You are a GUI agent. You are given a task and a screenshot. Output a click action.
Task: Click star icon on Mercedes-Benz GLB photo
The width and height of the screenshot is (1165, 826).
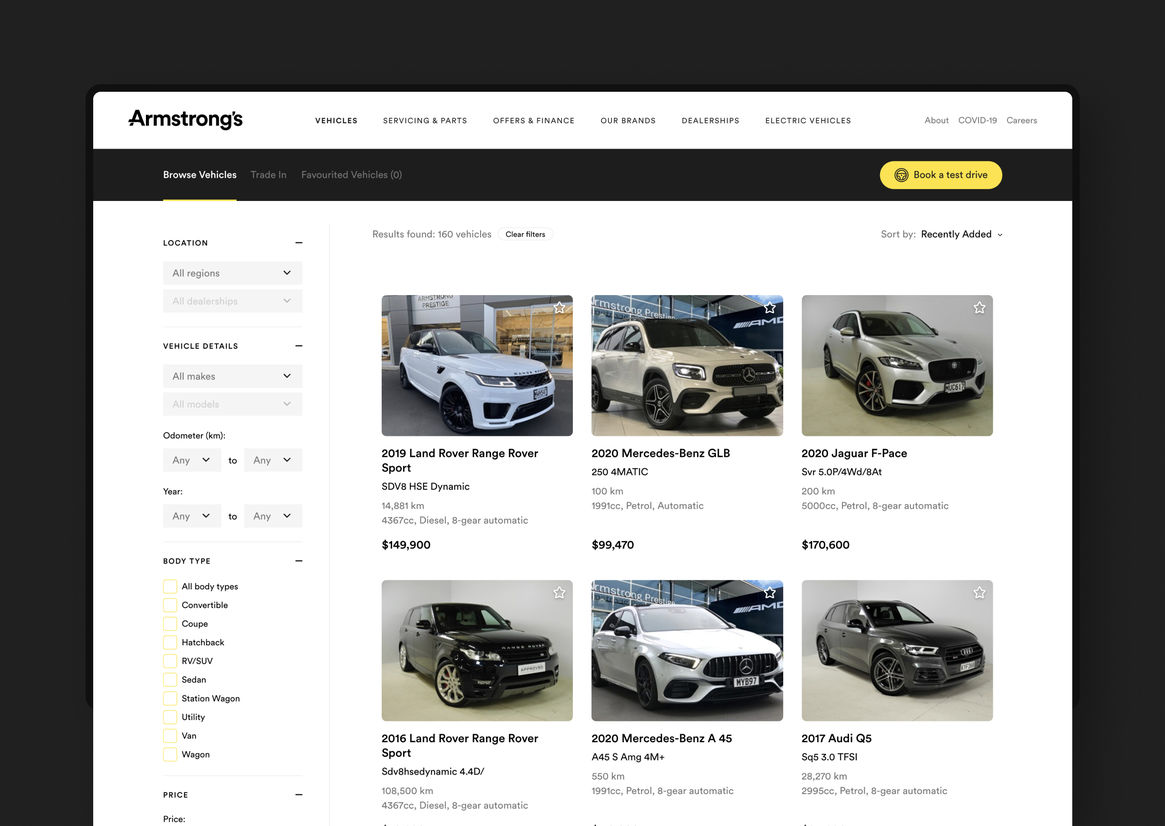click(x=769, y=308)
